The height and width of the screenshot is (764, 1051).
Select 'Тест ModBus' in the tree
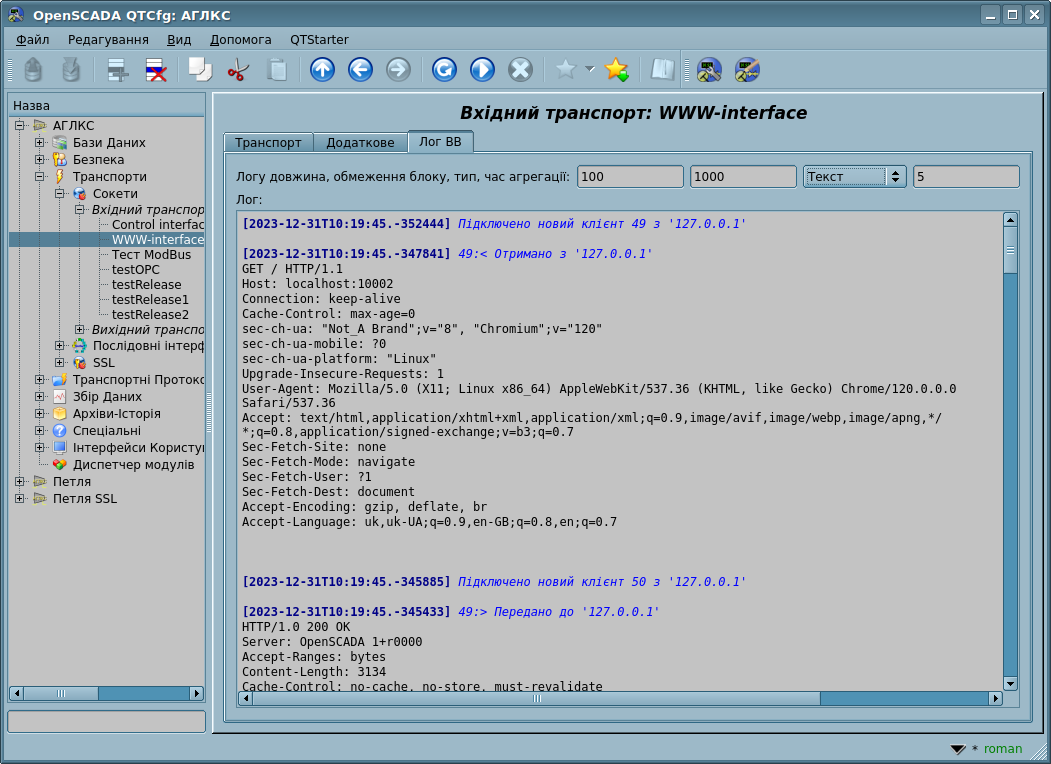(x=151, y=255)
